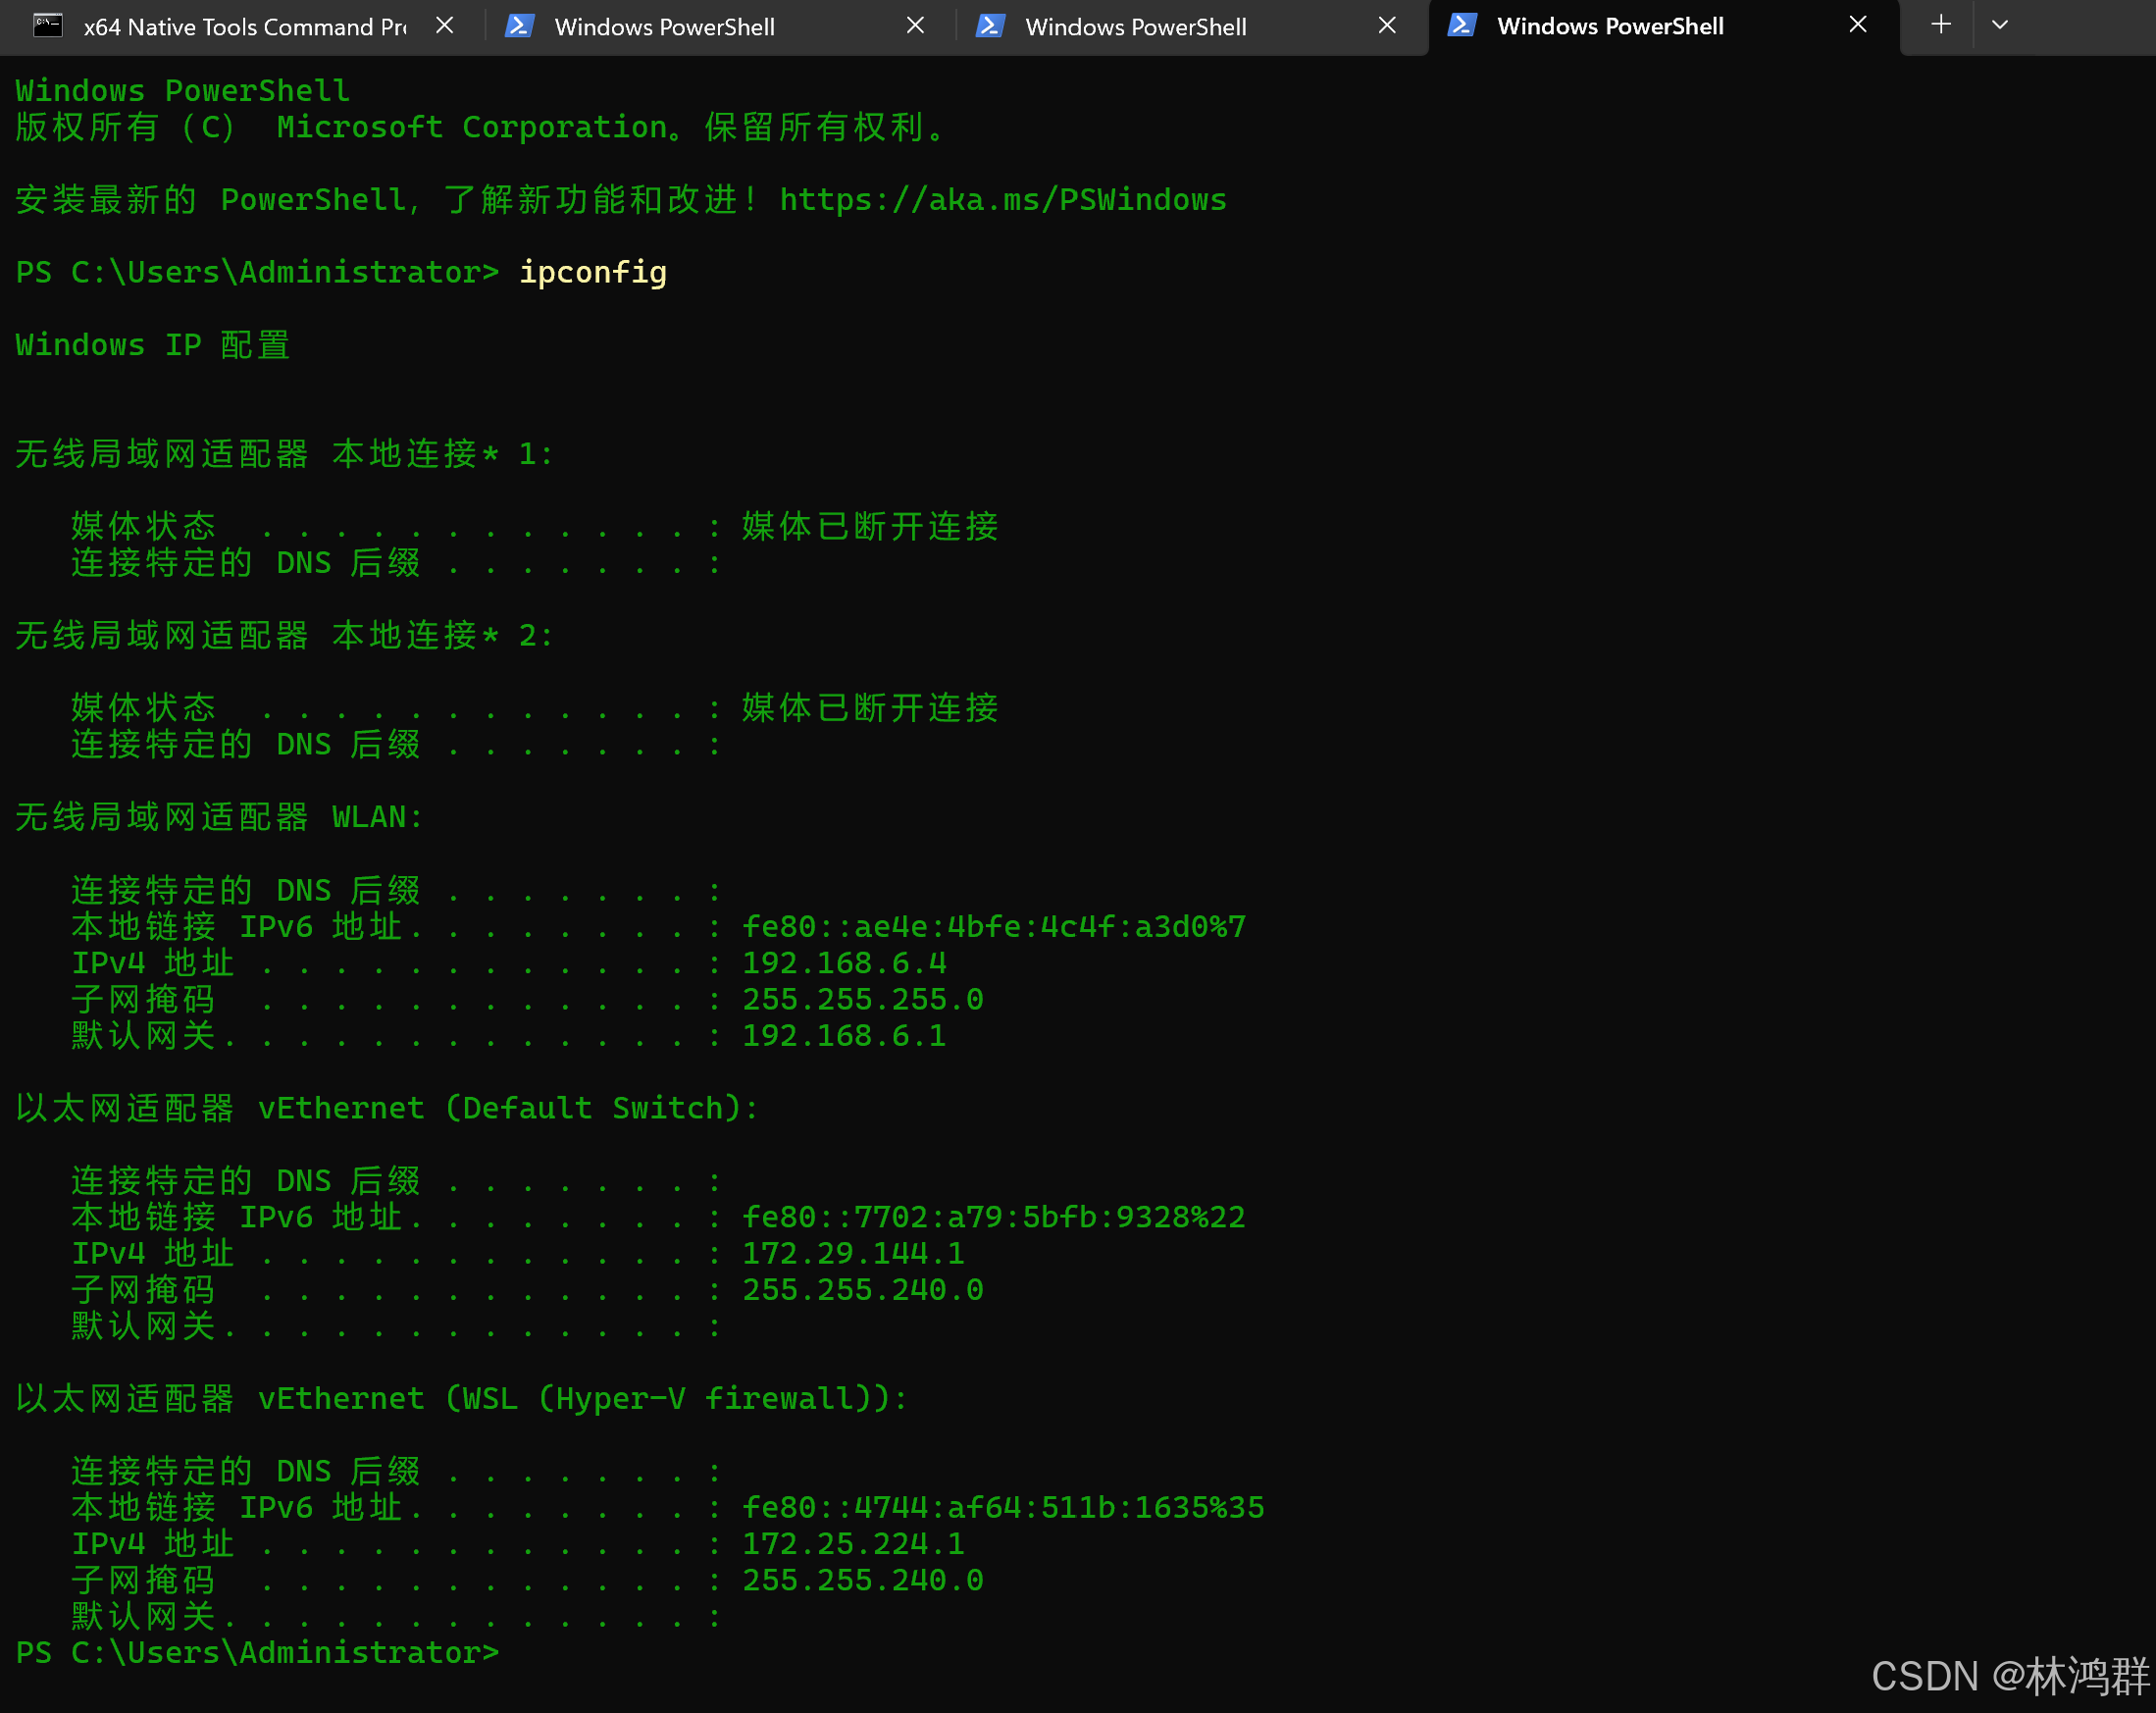Click the WLAN default gateway 192.168.6.1

[844, 1036]
